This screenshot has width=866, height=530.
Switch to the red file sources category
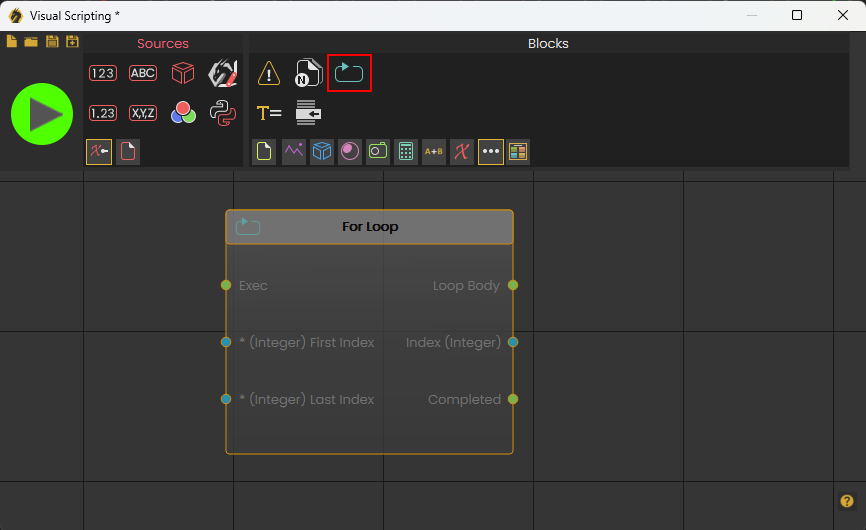[x=128, y=152]
